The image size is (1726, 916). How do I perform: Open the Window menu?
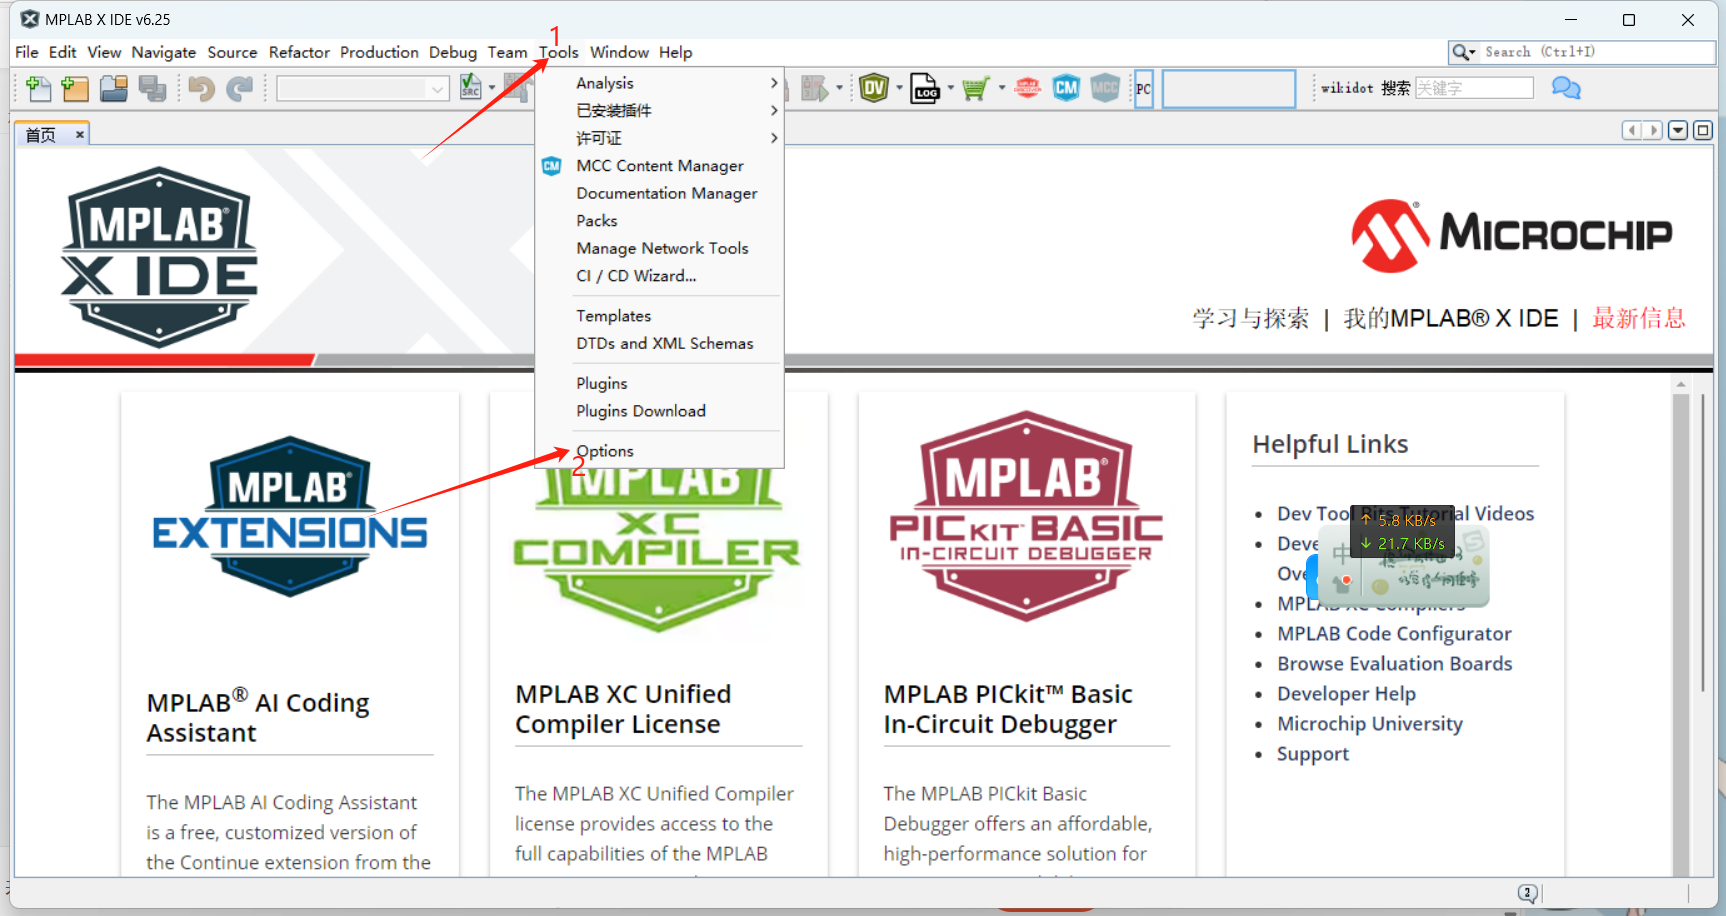click(619, 52)
